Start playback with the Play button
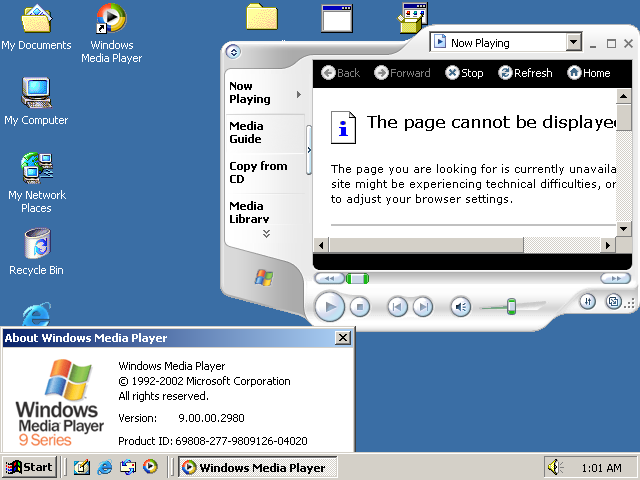 point(329,307)
